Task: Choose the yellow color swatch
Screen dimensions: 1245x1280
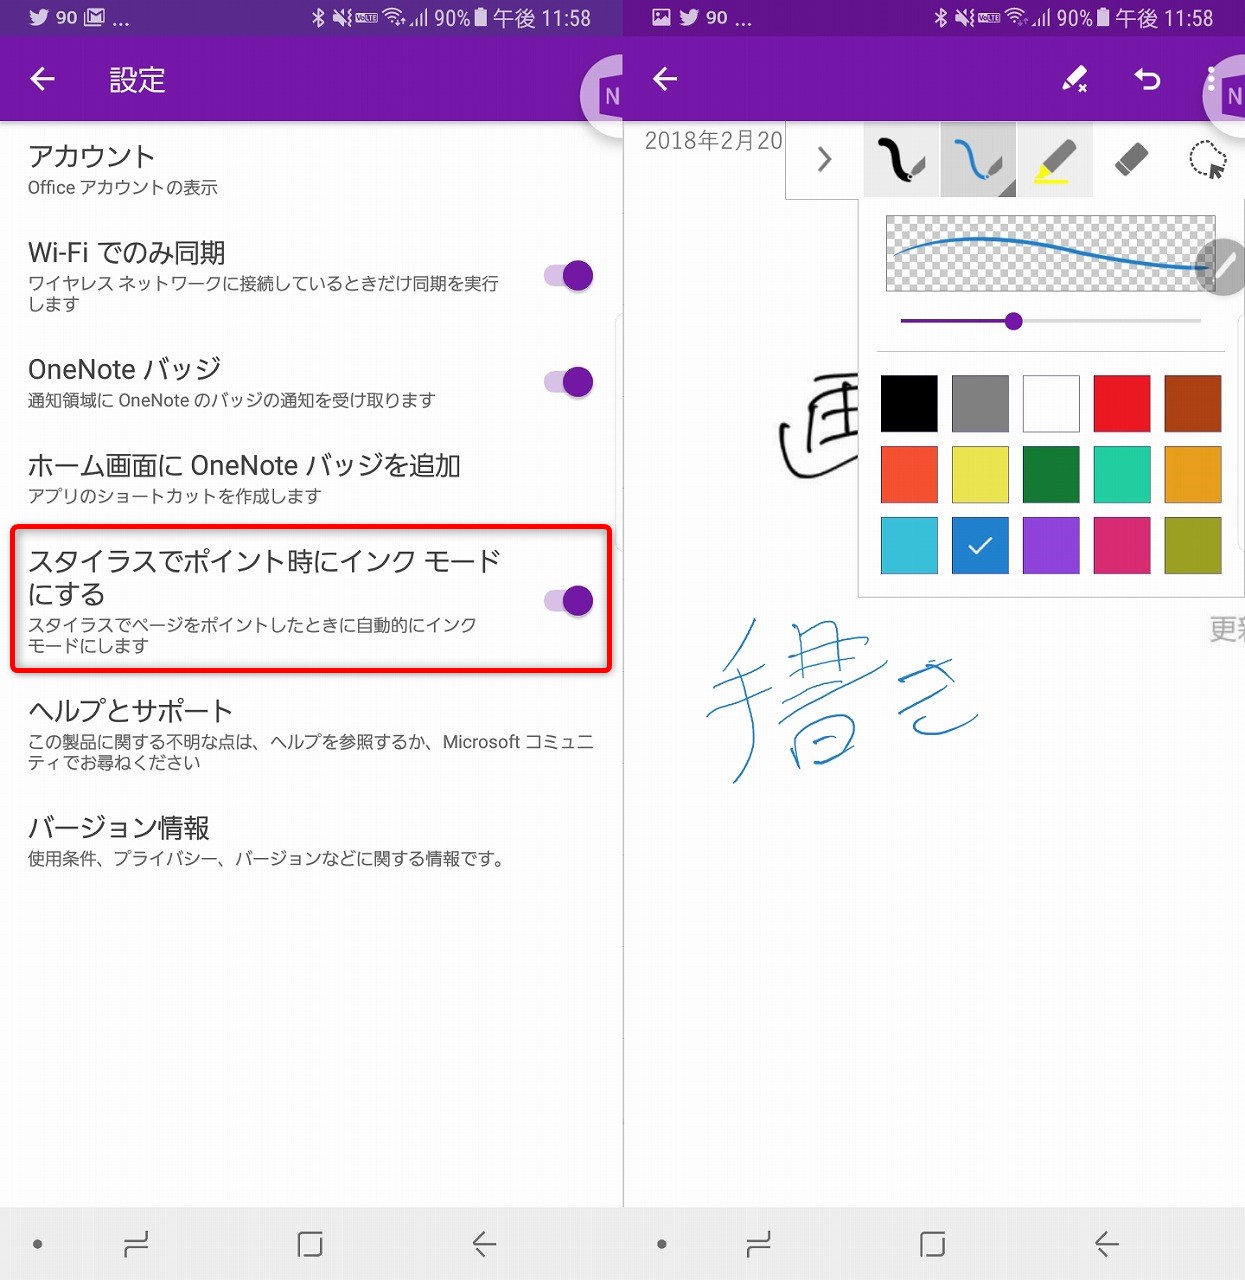Action: tap(980, 474)
